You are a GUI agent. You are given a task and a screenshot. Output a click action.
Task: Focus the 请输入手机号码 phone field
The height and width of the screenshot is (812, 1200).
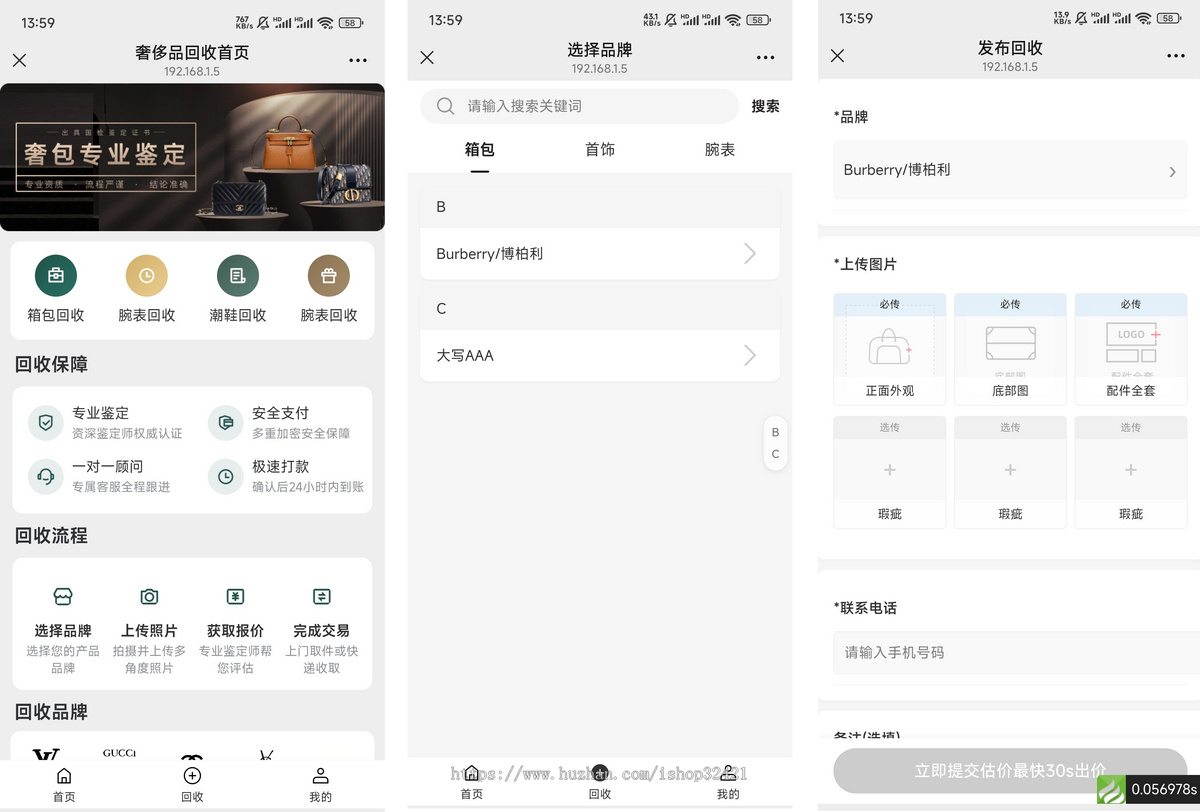tap(1016, 652)
